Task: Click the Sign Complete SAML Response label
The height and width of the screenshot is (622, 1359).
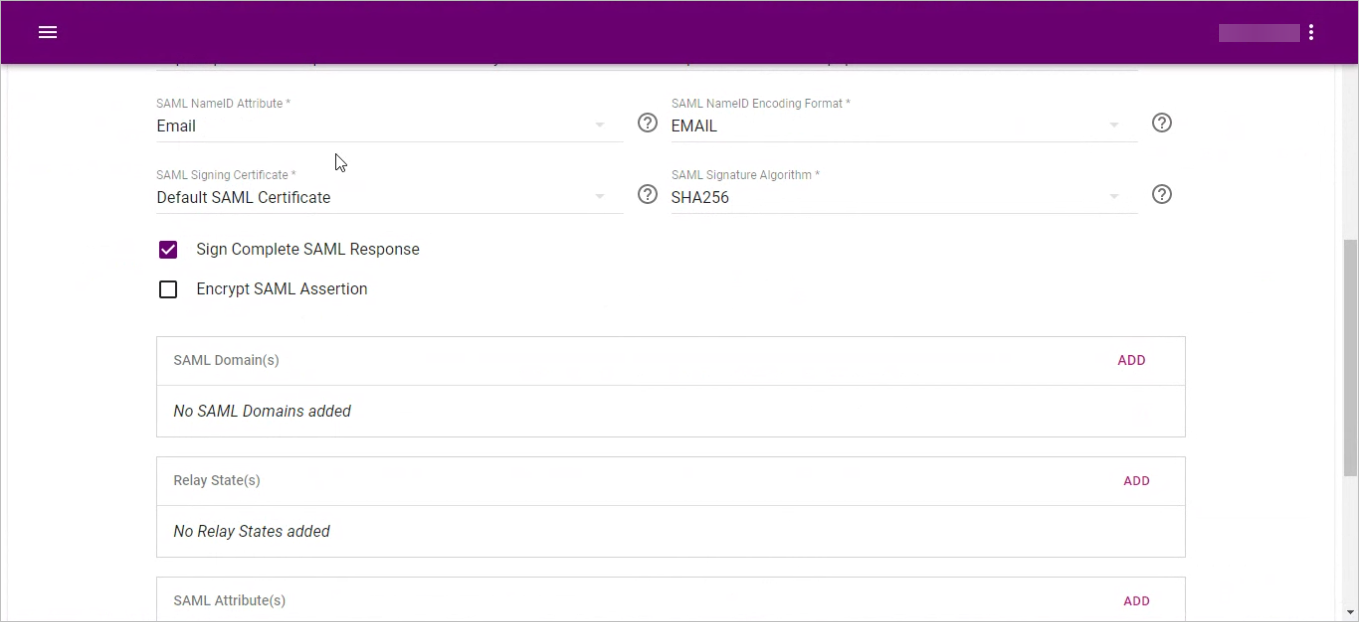Action: 308,250
